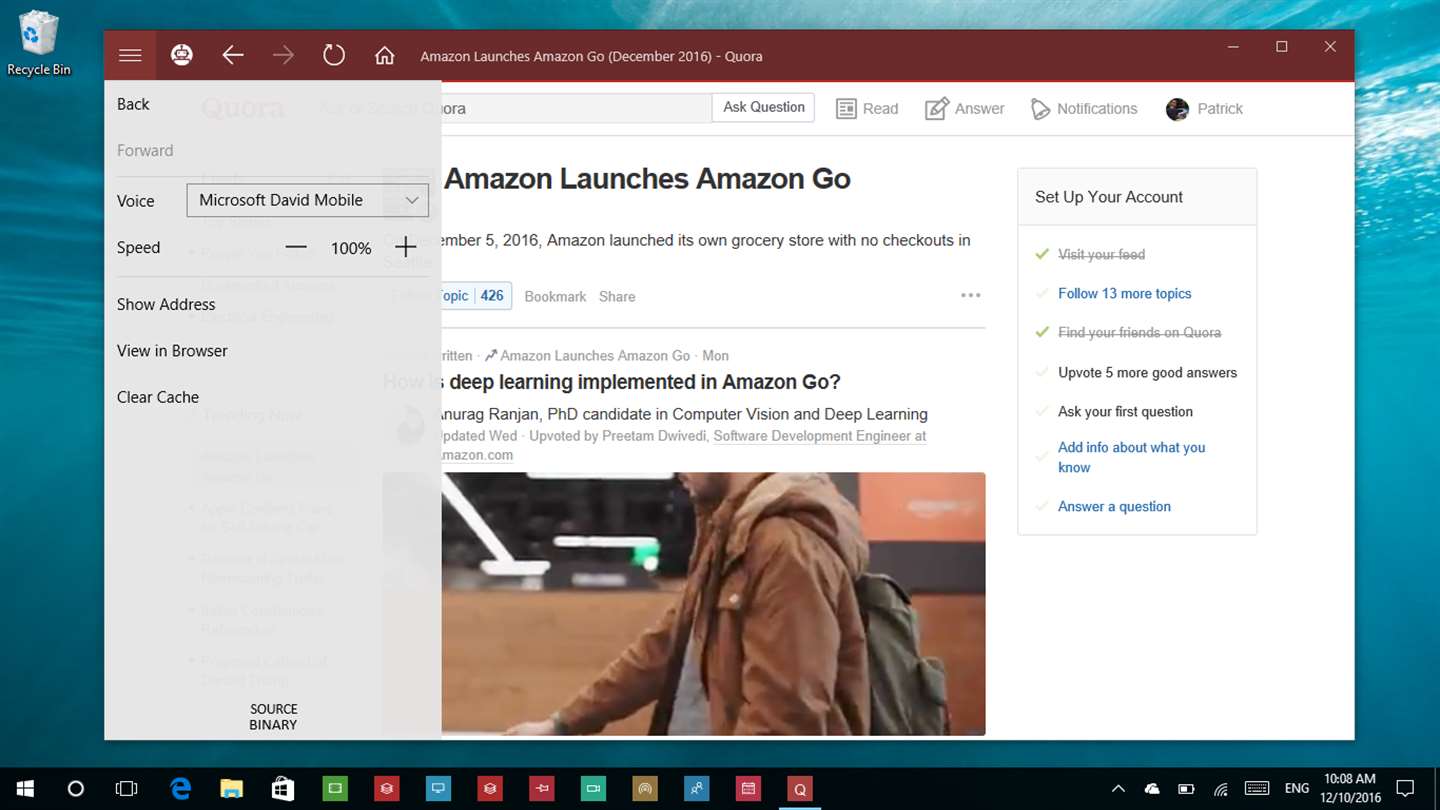Open the Action Center notifications
1440x810 pixels.
(x=1405, y=789)
